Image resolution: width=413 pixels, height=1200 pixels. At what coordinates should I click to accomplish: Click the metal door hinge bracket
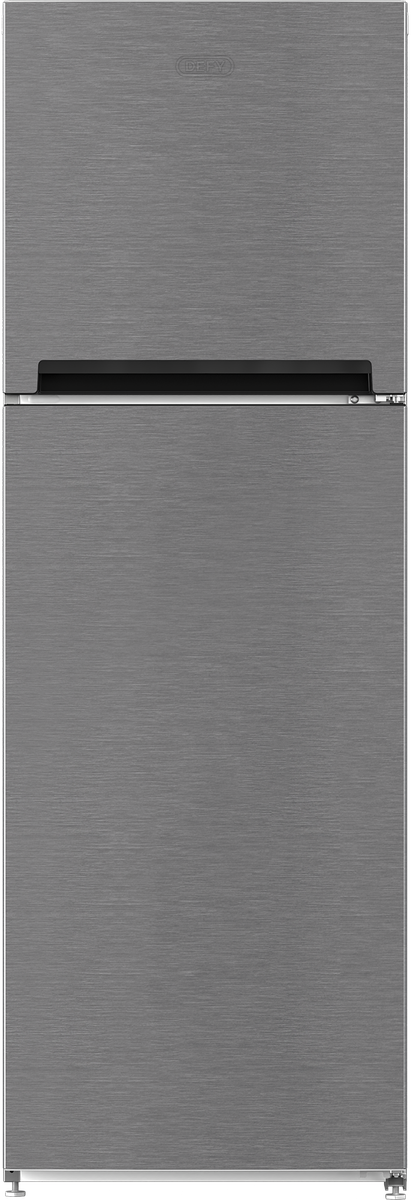point(391,399)
